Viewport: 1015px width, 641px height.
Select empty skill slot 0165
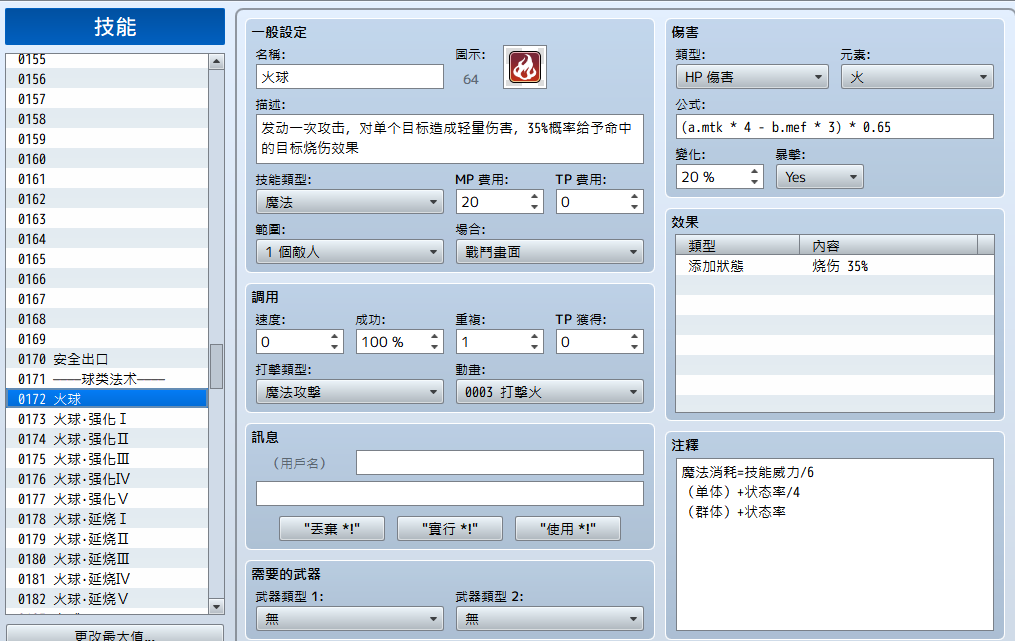point(107,259)
